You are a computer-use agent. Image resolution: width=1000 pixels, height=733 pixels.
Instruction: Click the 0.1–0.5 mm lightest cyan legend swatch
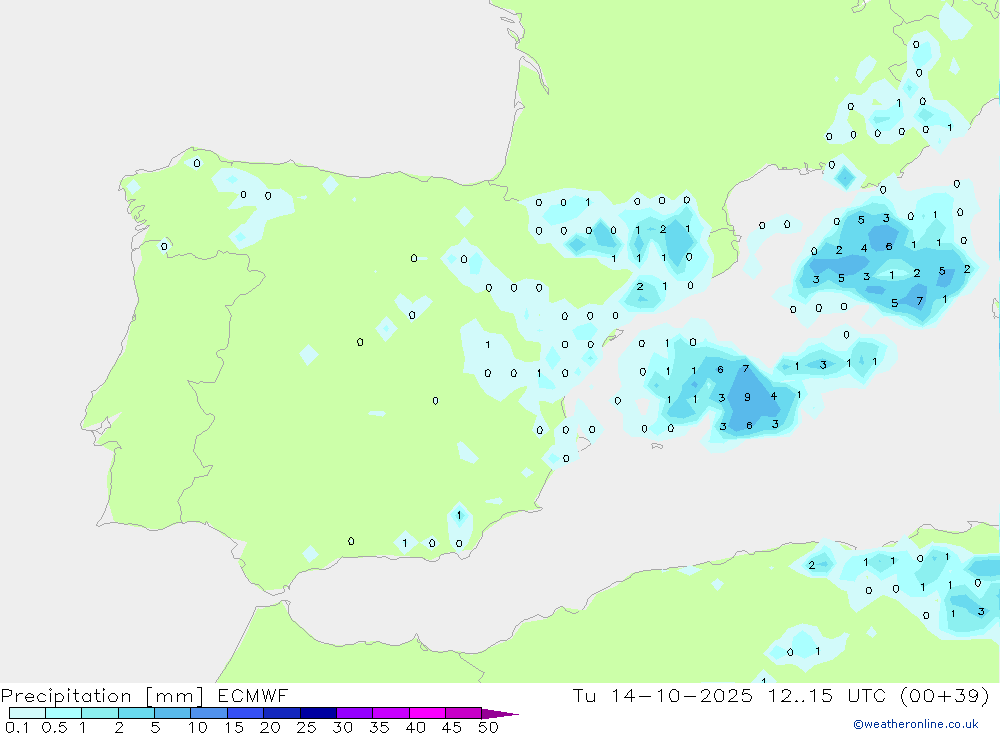click(27, 713)
